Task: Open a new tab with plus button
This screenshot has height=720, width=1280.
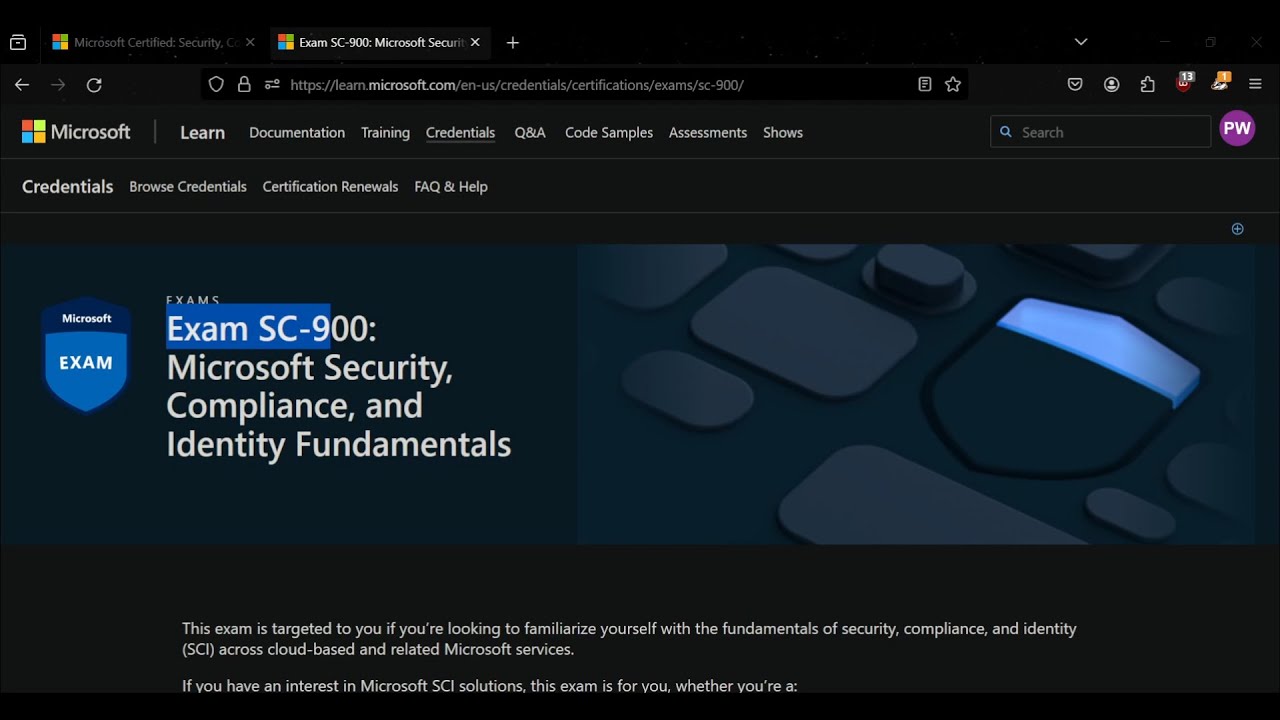Action: tap(513, 42)
